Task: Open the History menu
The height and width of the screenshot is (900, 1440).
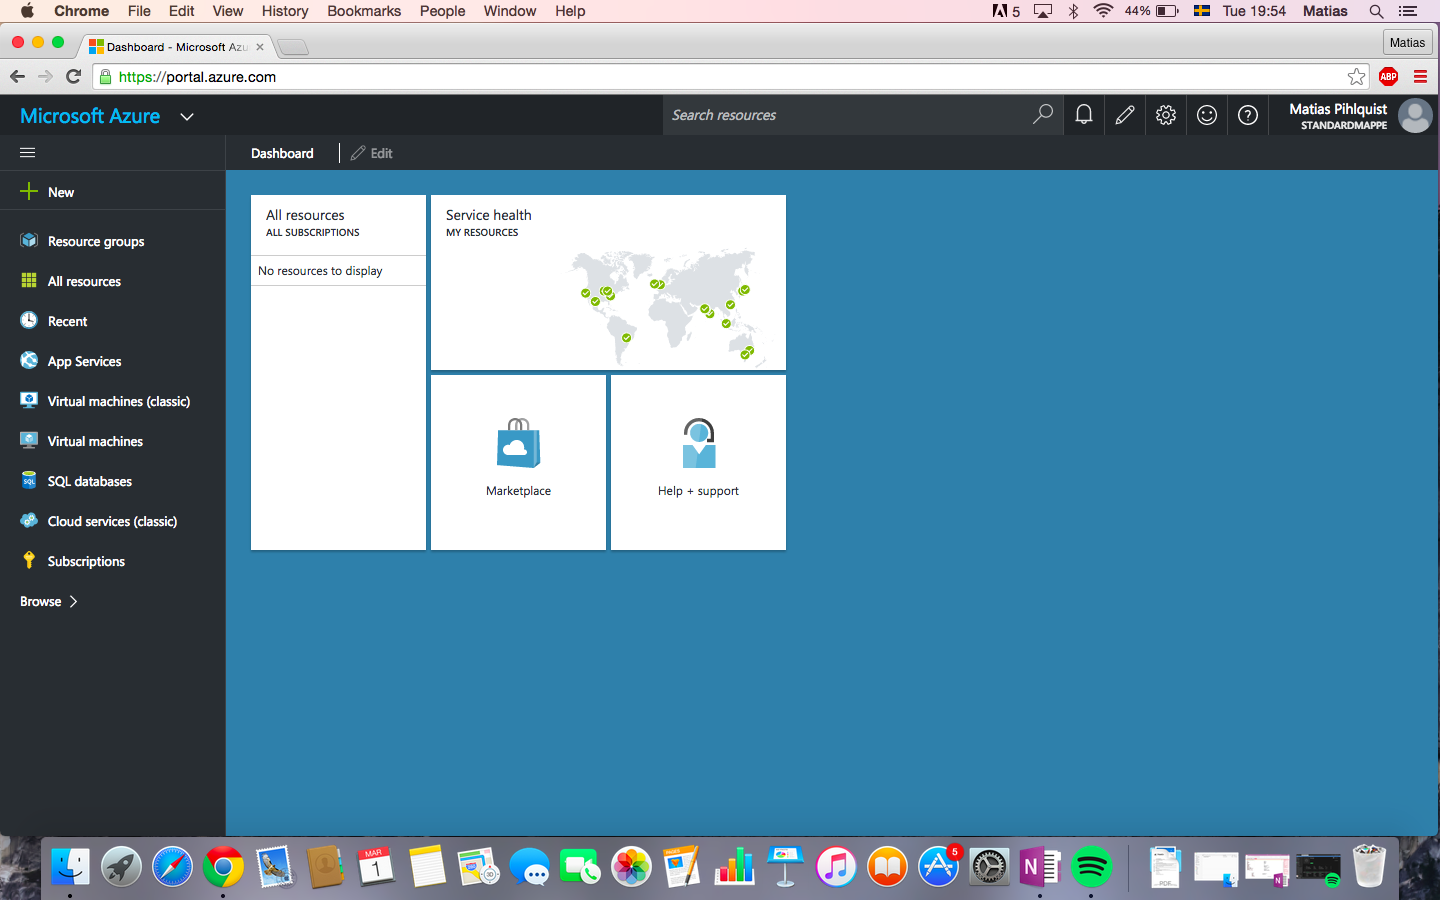Action: point(285,11)
